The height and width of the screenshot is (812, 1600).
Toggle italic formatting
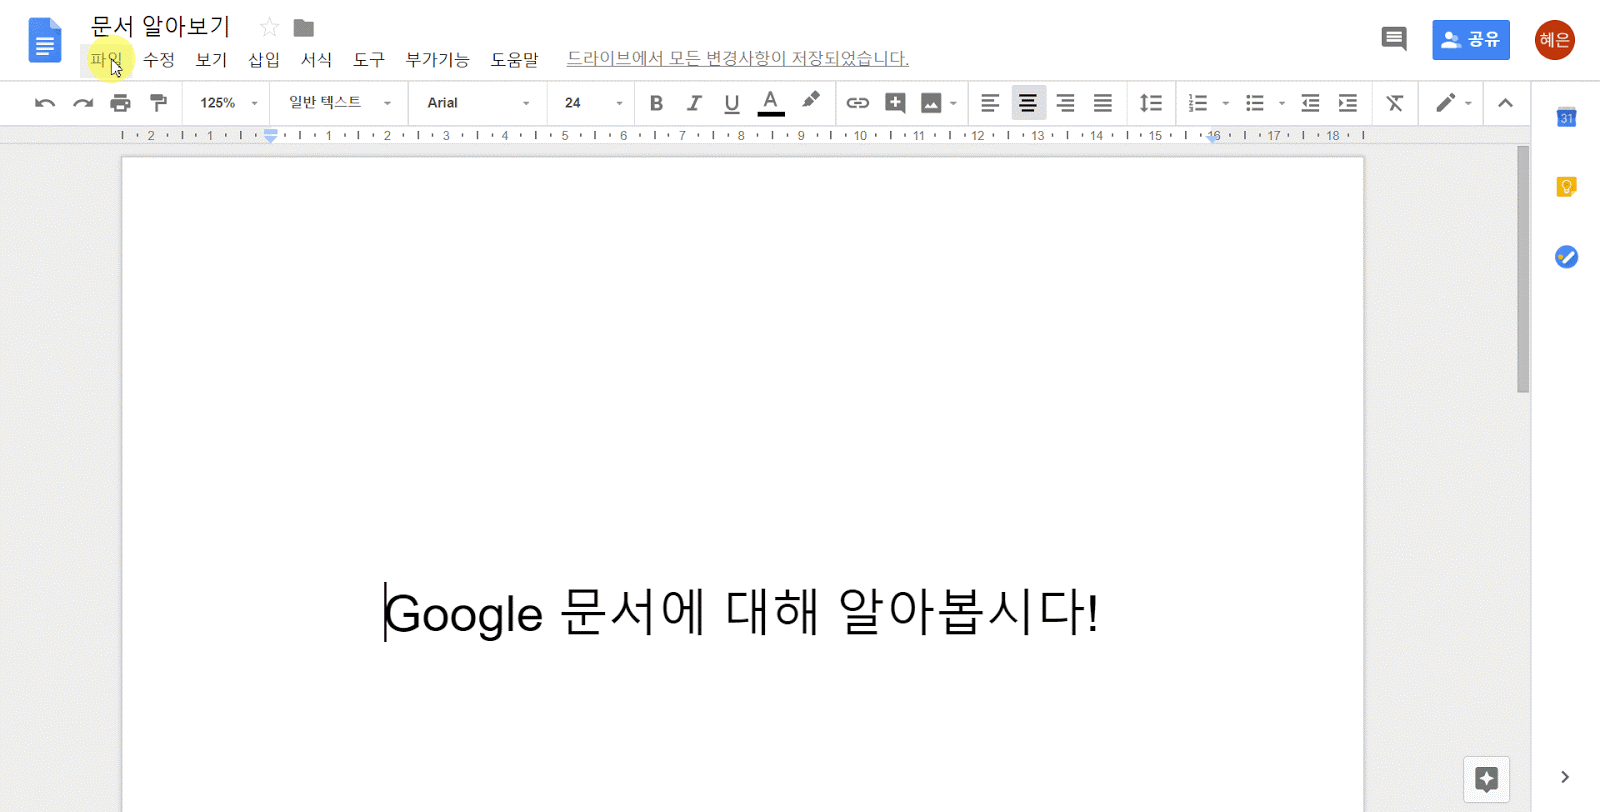(694, 103)
